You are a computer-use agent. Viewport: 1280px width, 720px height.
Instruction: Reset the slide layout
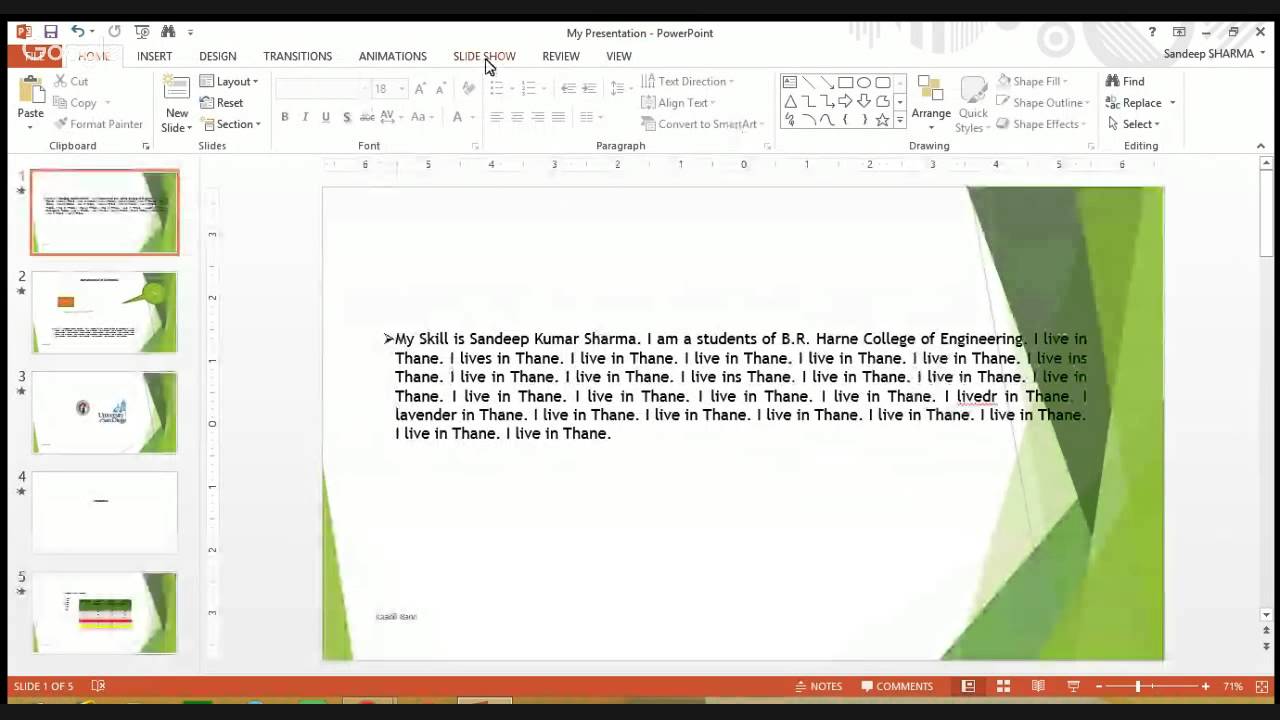click(222, 103)
